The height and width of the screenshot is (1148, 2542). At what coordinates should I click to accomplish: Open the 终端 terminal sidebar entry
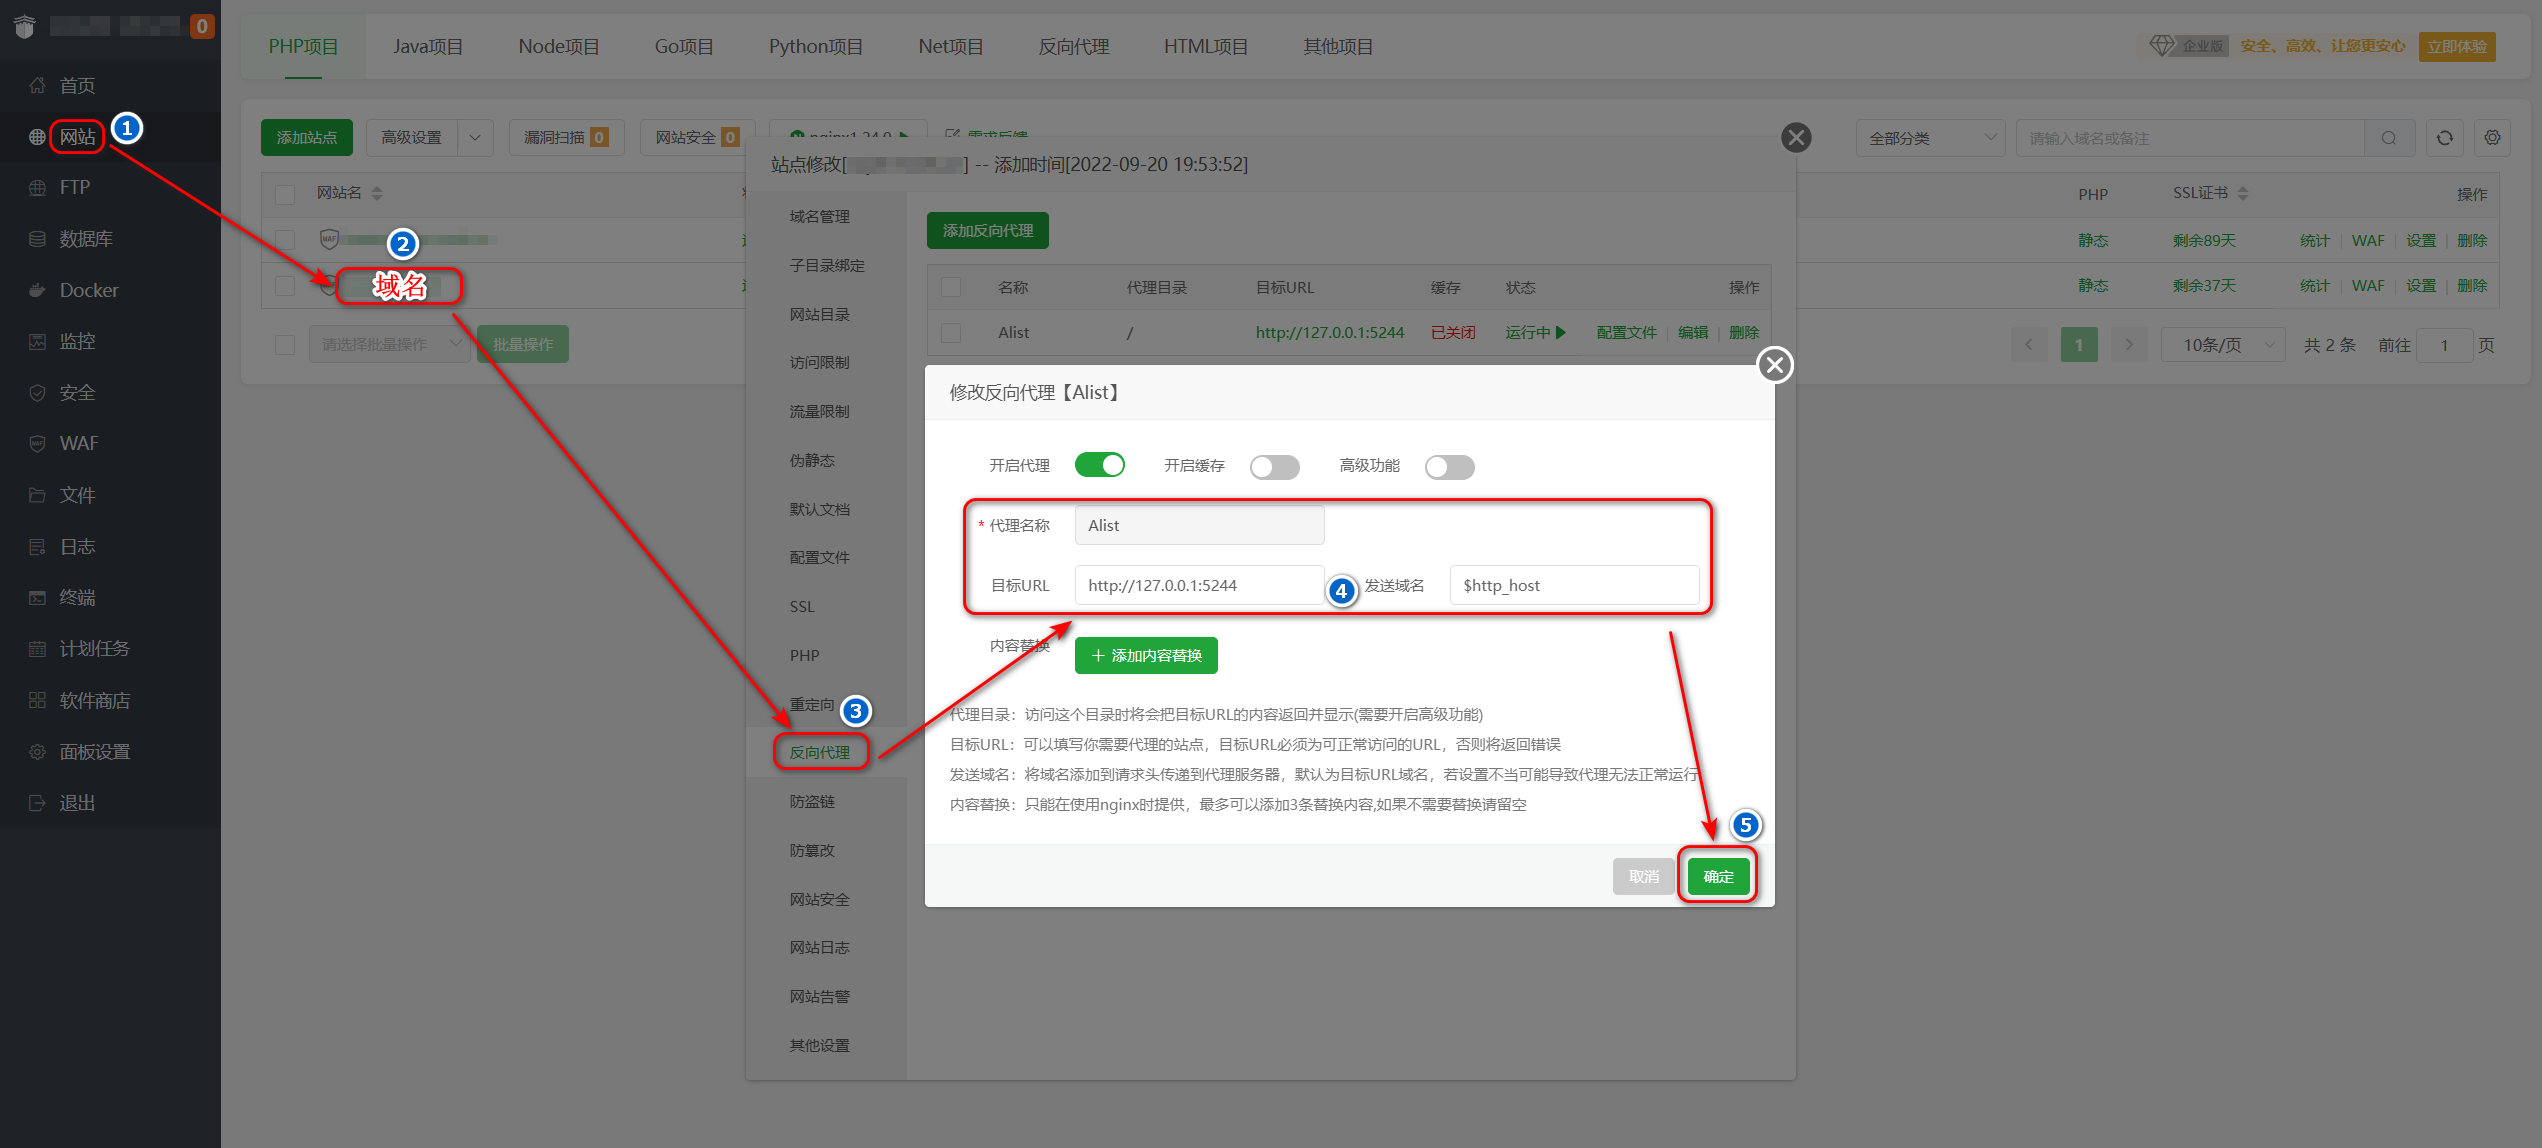coord(77,598)
